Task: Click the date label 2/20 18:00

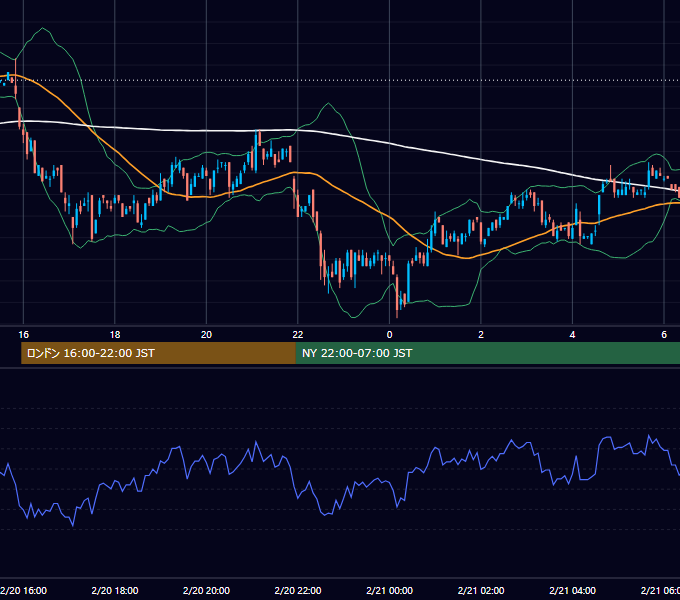Action: point(115,590)
